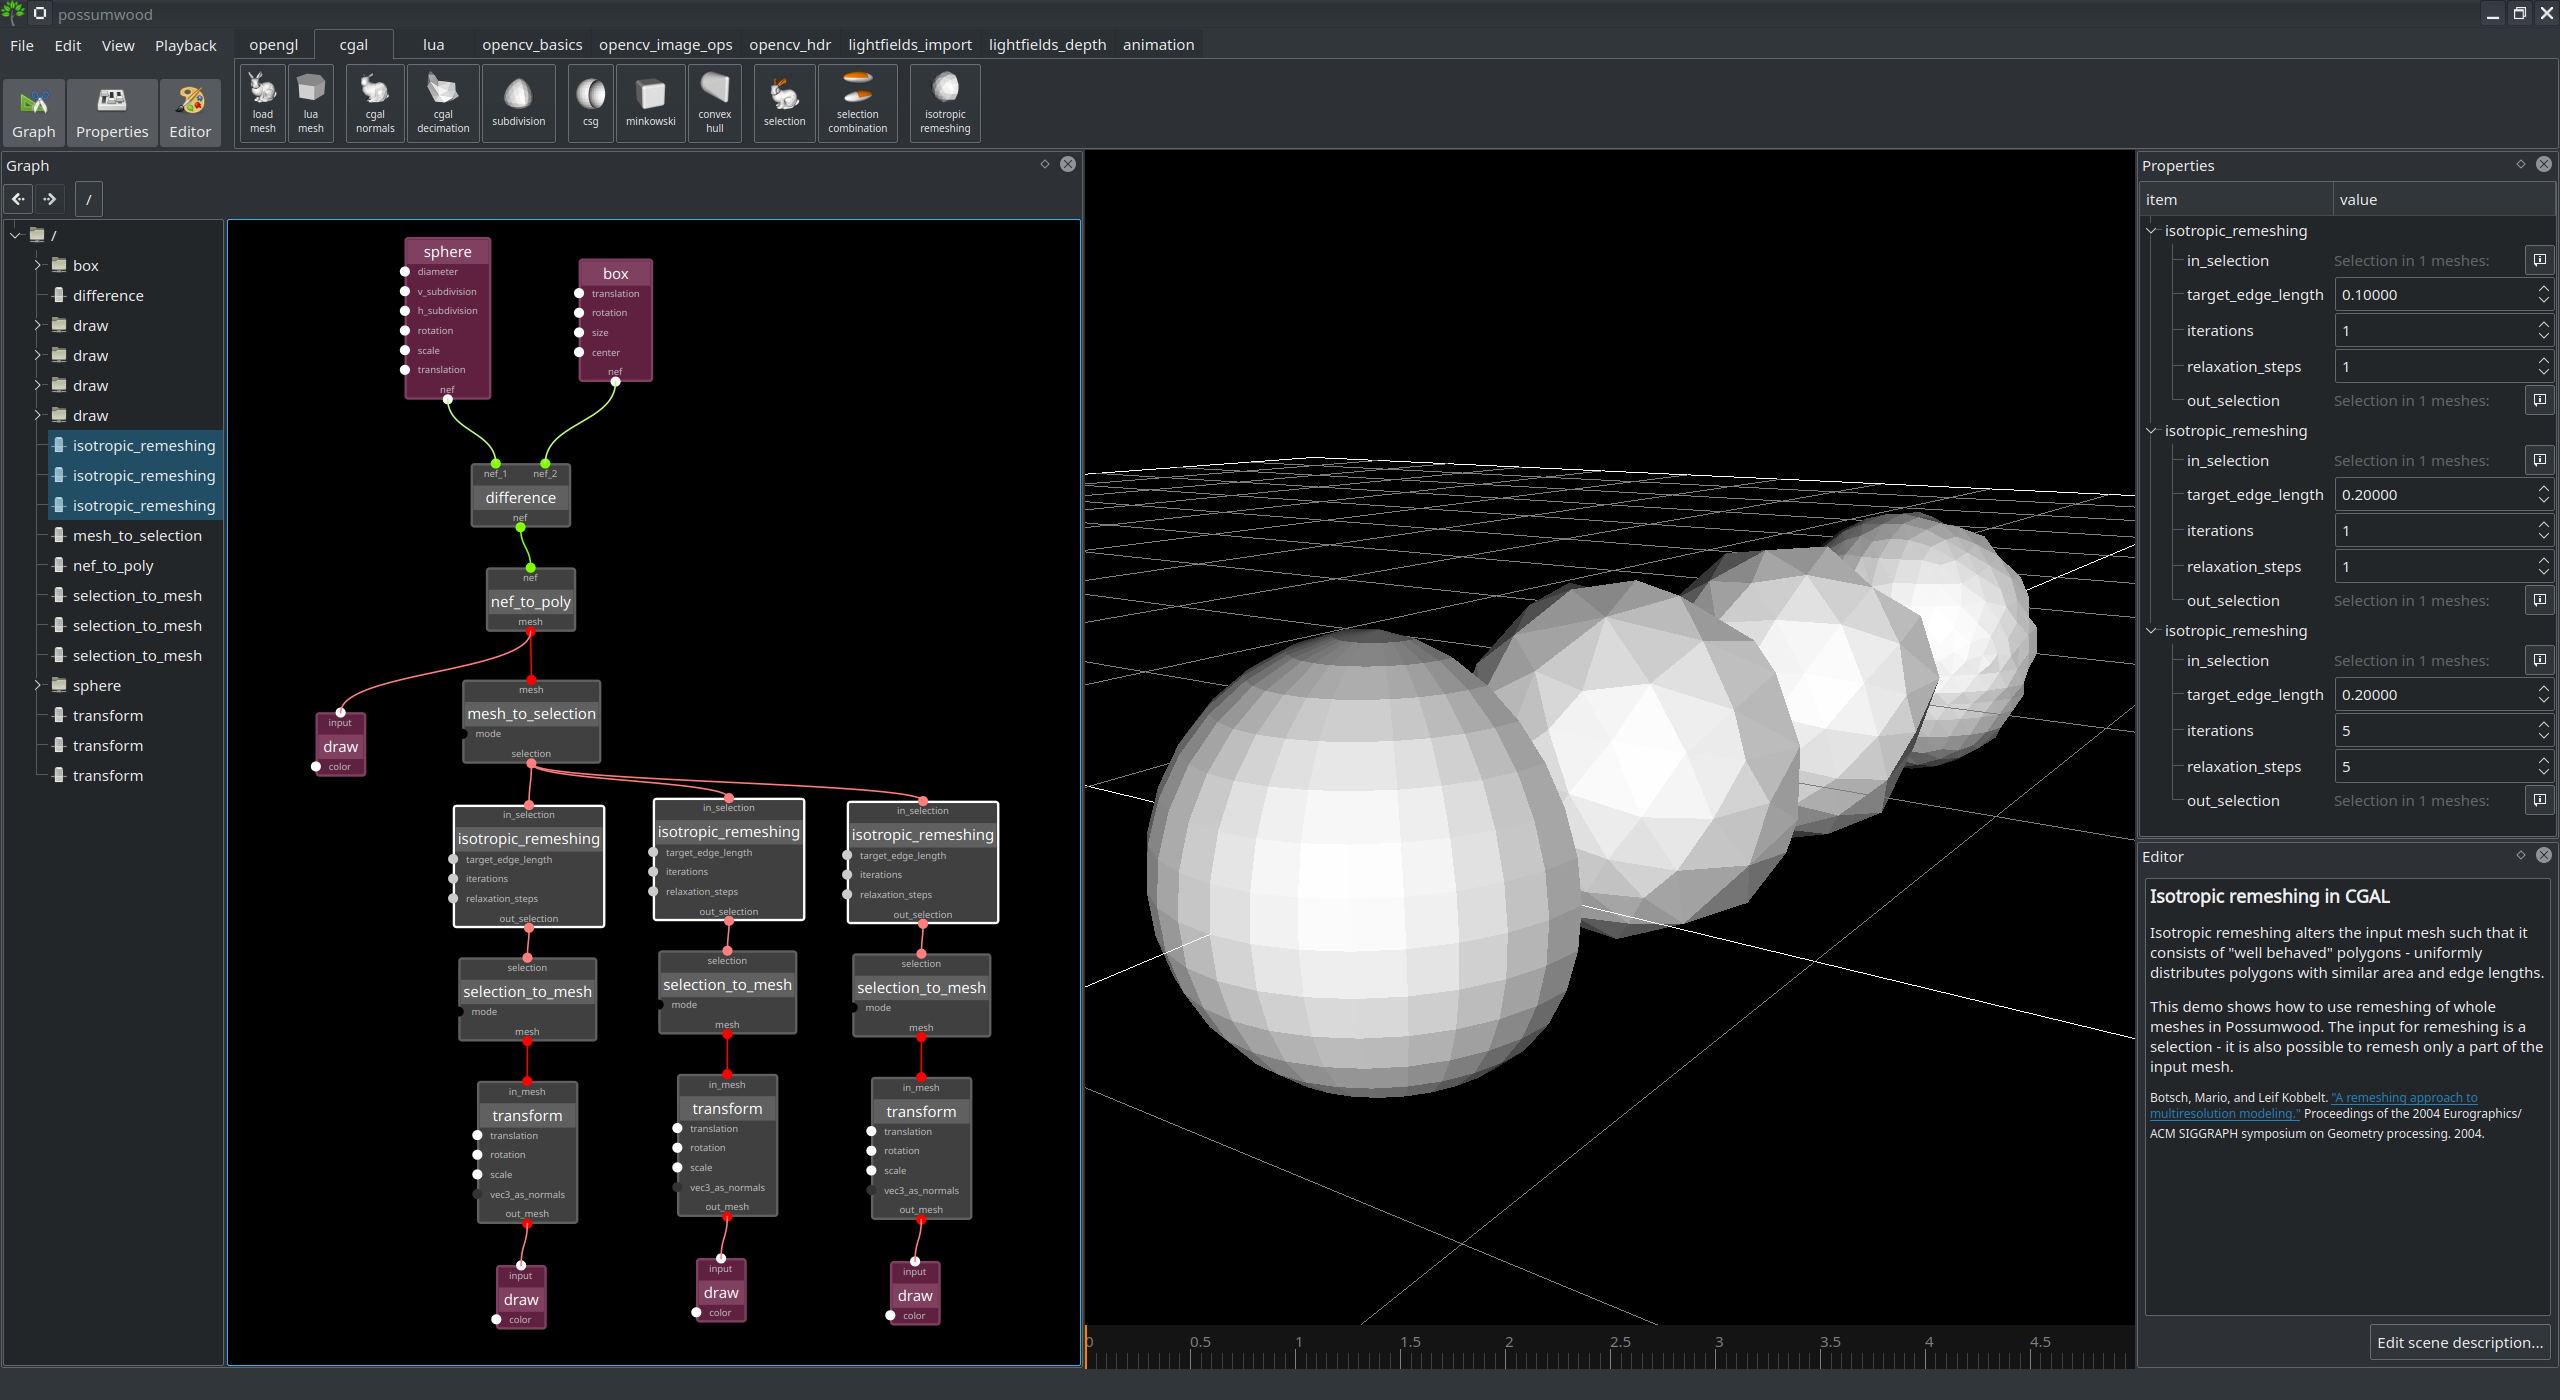The width and height of the screenshot is (2560, 1400).
Task: Click the isotropic remeshing toolbar icon
Action: pyautogui.click(x=945, y=103)
